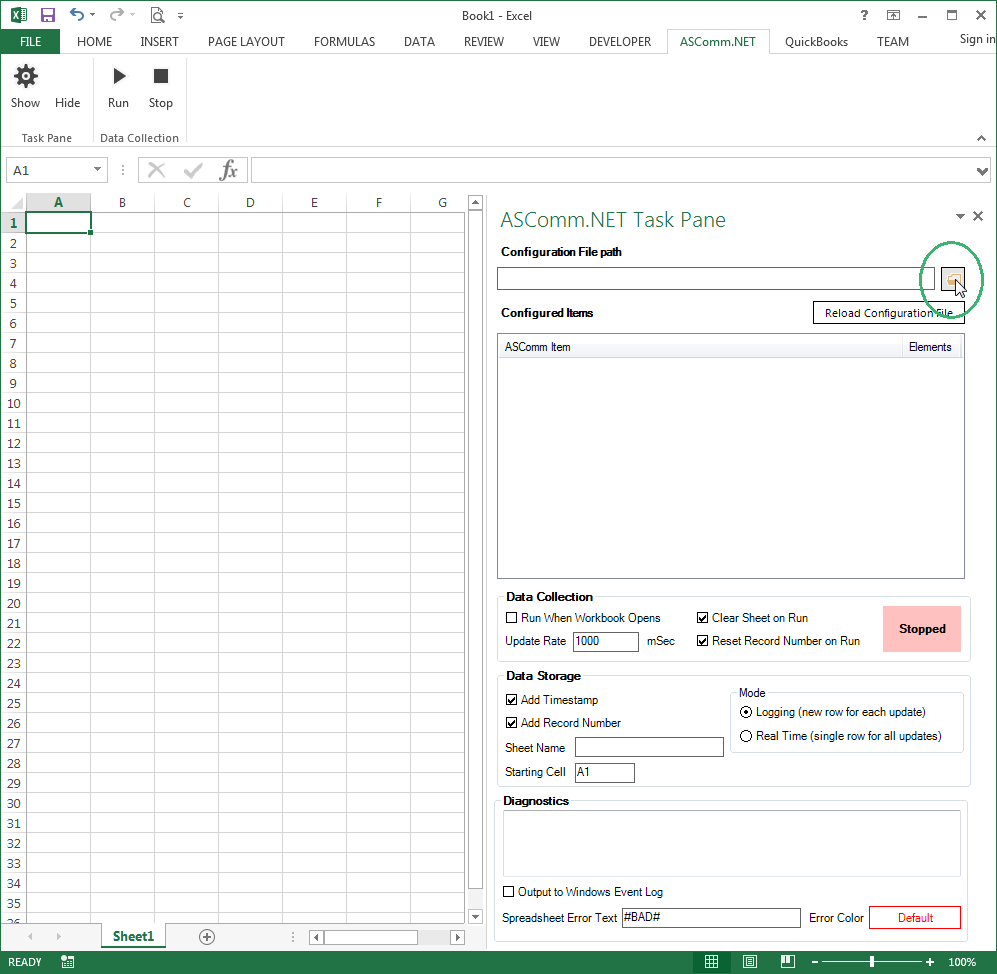
Task: Uncheck Reset Record Number on Run
Action: (703, 640)
